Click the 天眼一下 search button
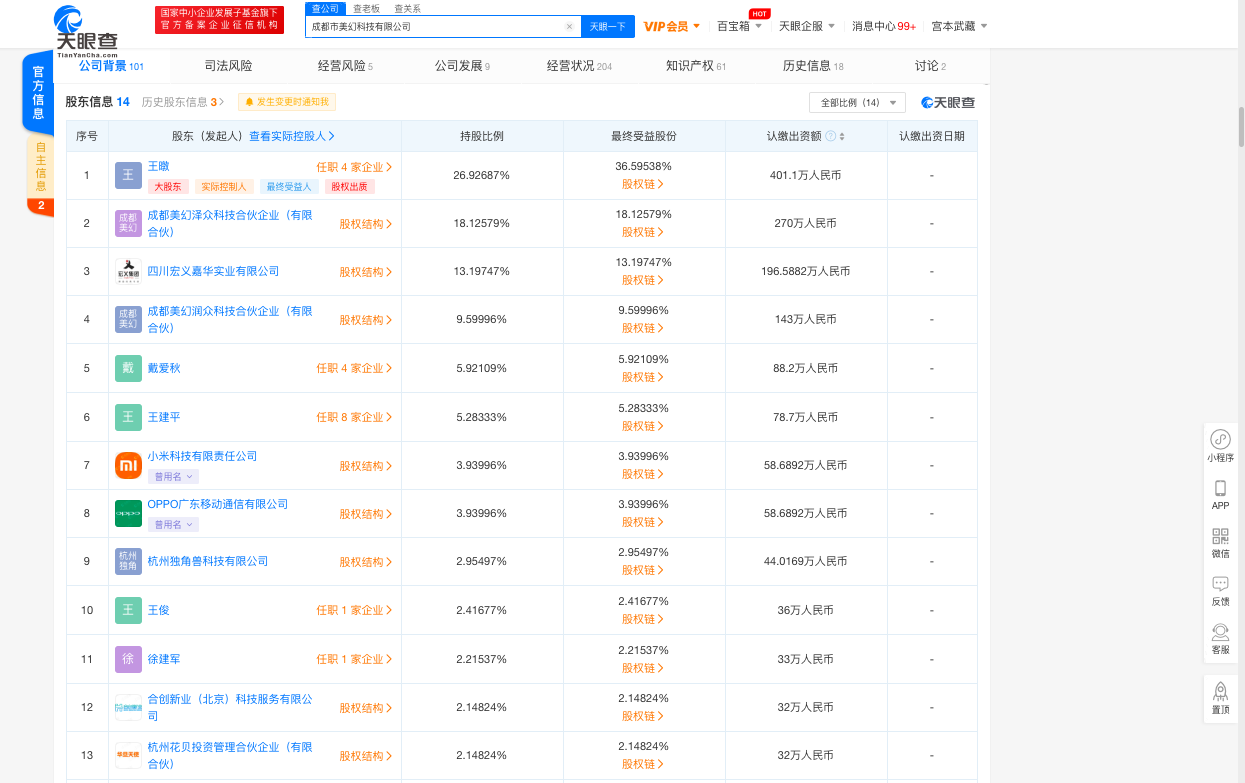This screenshot has width=1245, height=783. [x=609, y=25]
